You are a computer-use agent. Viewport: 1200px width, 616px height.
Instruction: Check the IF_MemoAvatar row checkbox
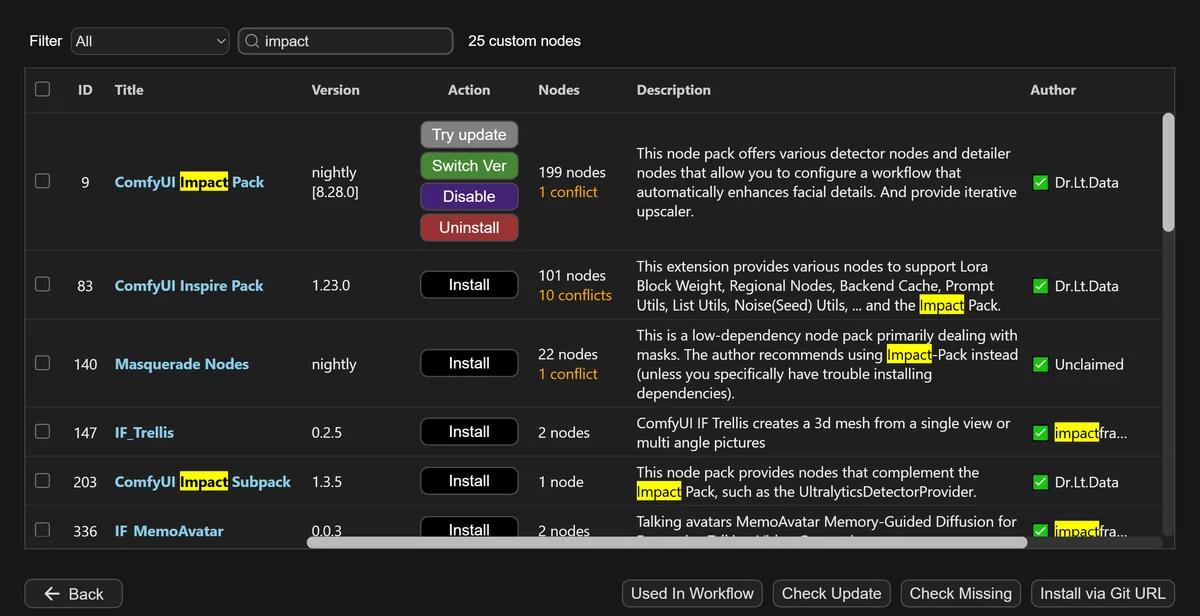(42, 529)
